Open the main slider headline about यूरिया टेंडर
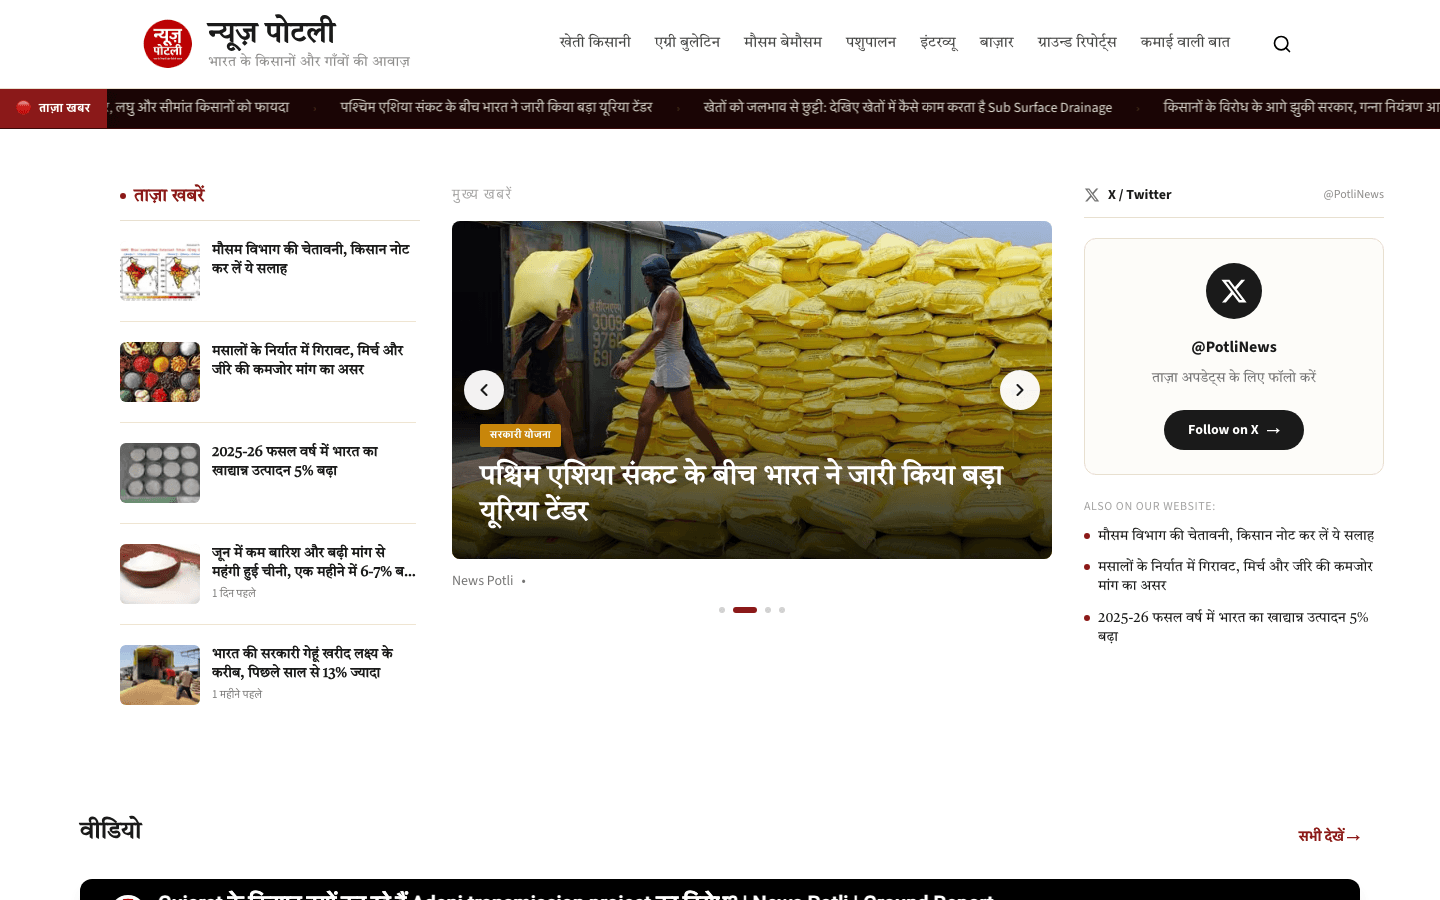This screenshot has width=1440, height=900. coord(741,492)
